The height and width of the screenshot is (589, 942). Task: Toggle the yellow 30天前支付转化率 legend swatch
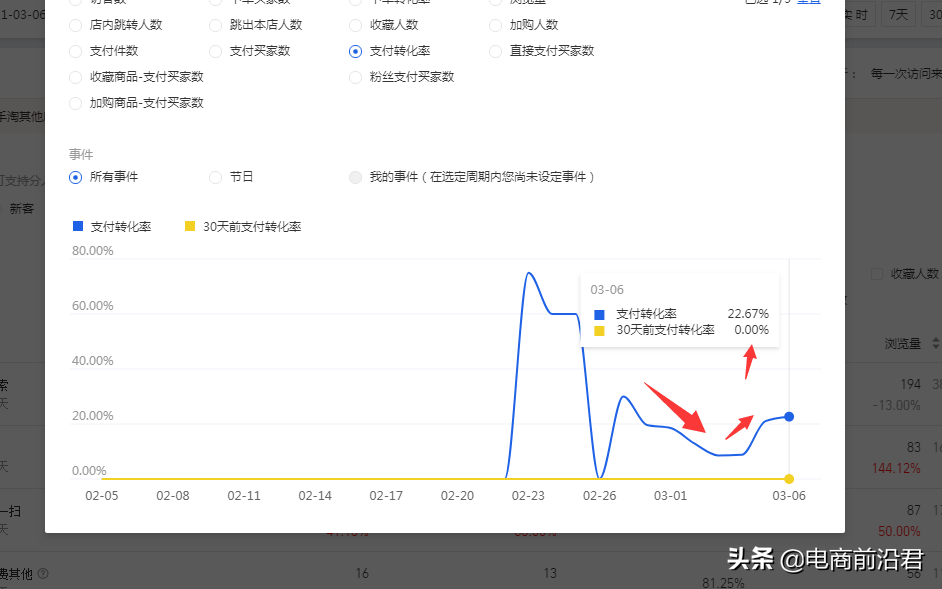click(x=190, y=226)
